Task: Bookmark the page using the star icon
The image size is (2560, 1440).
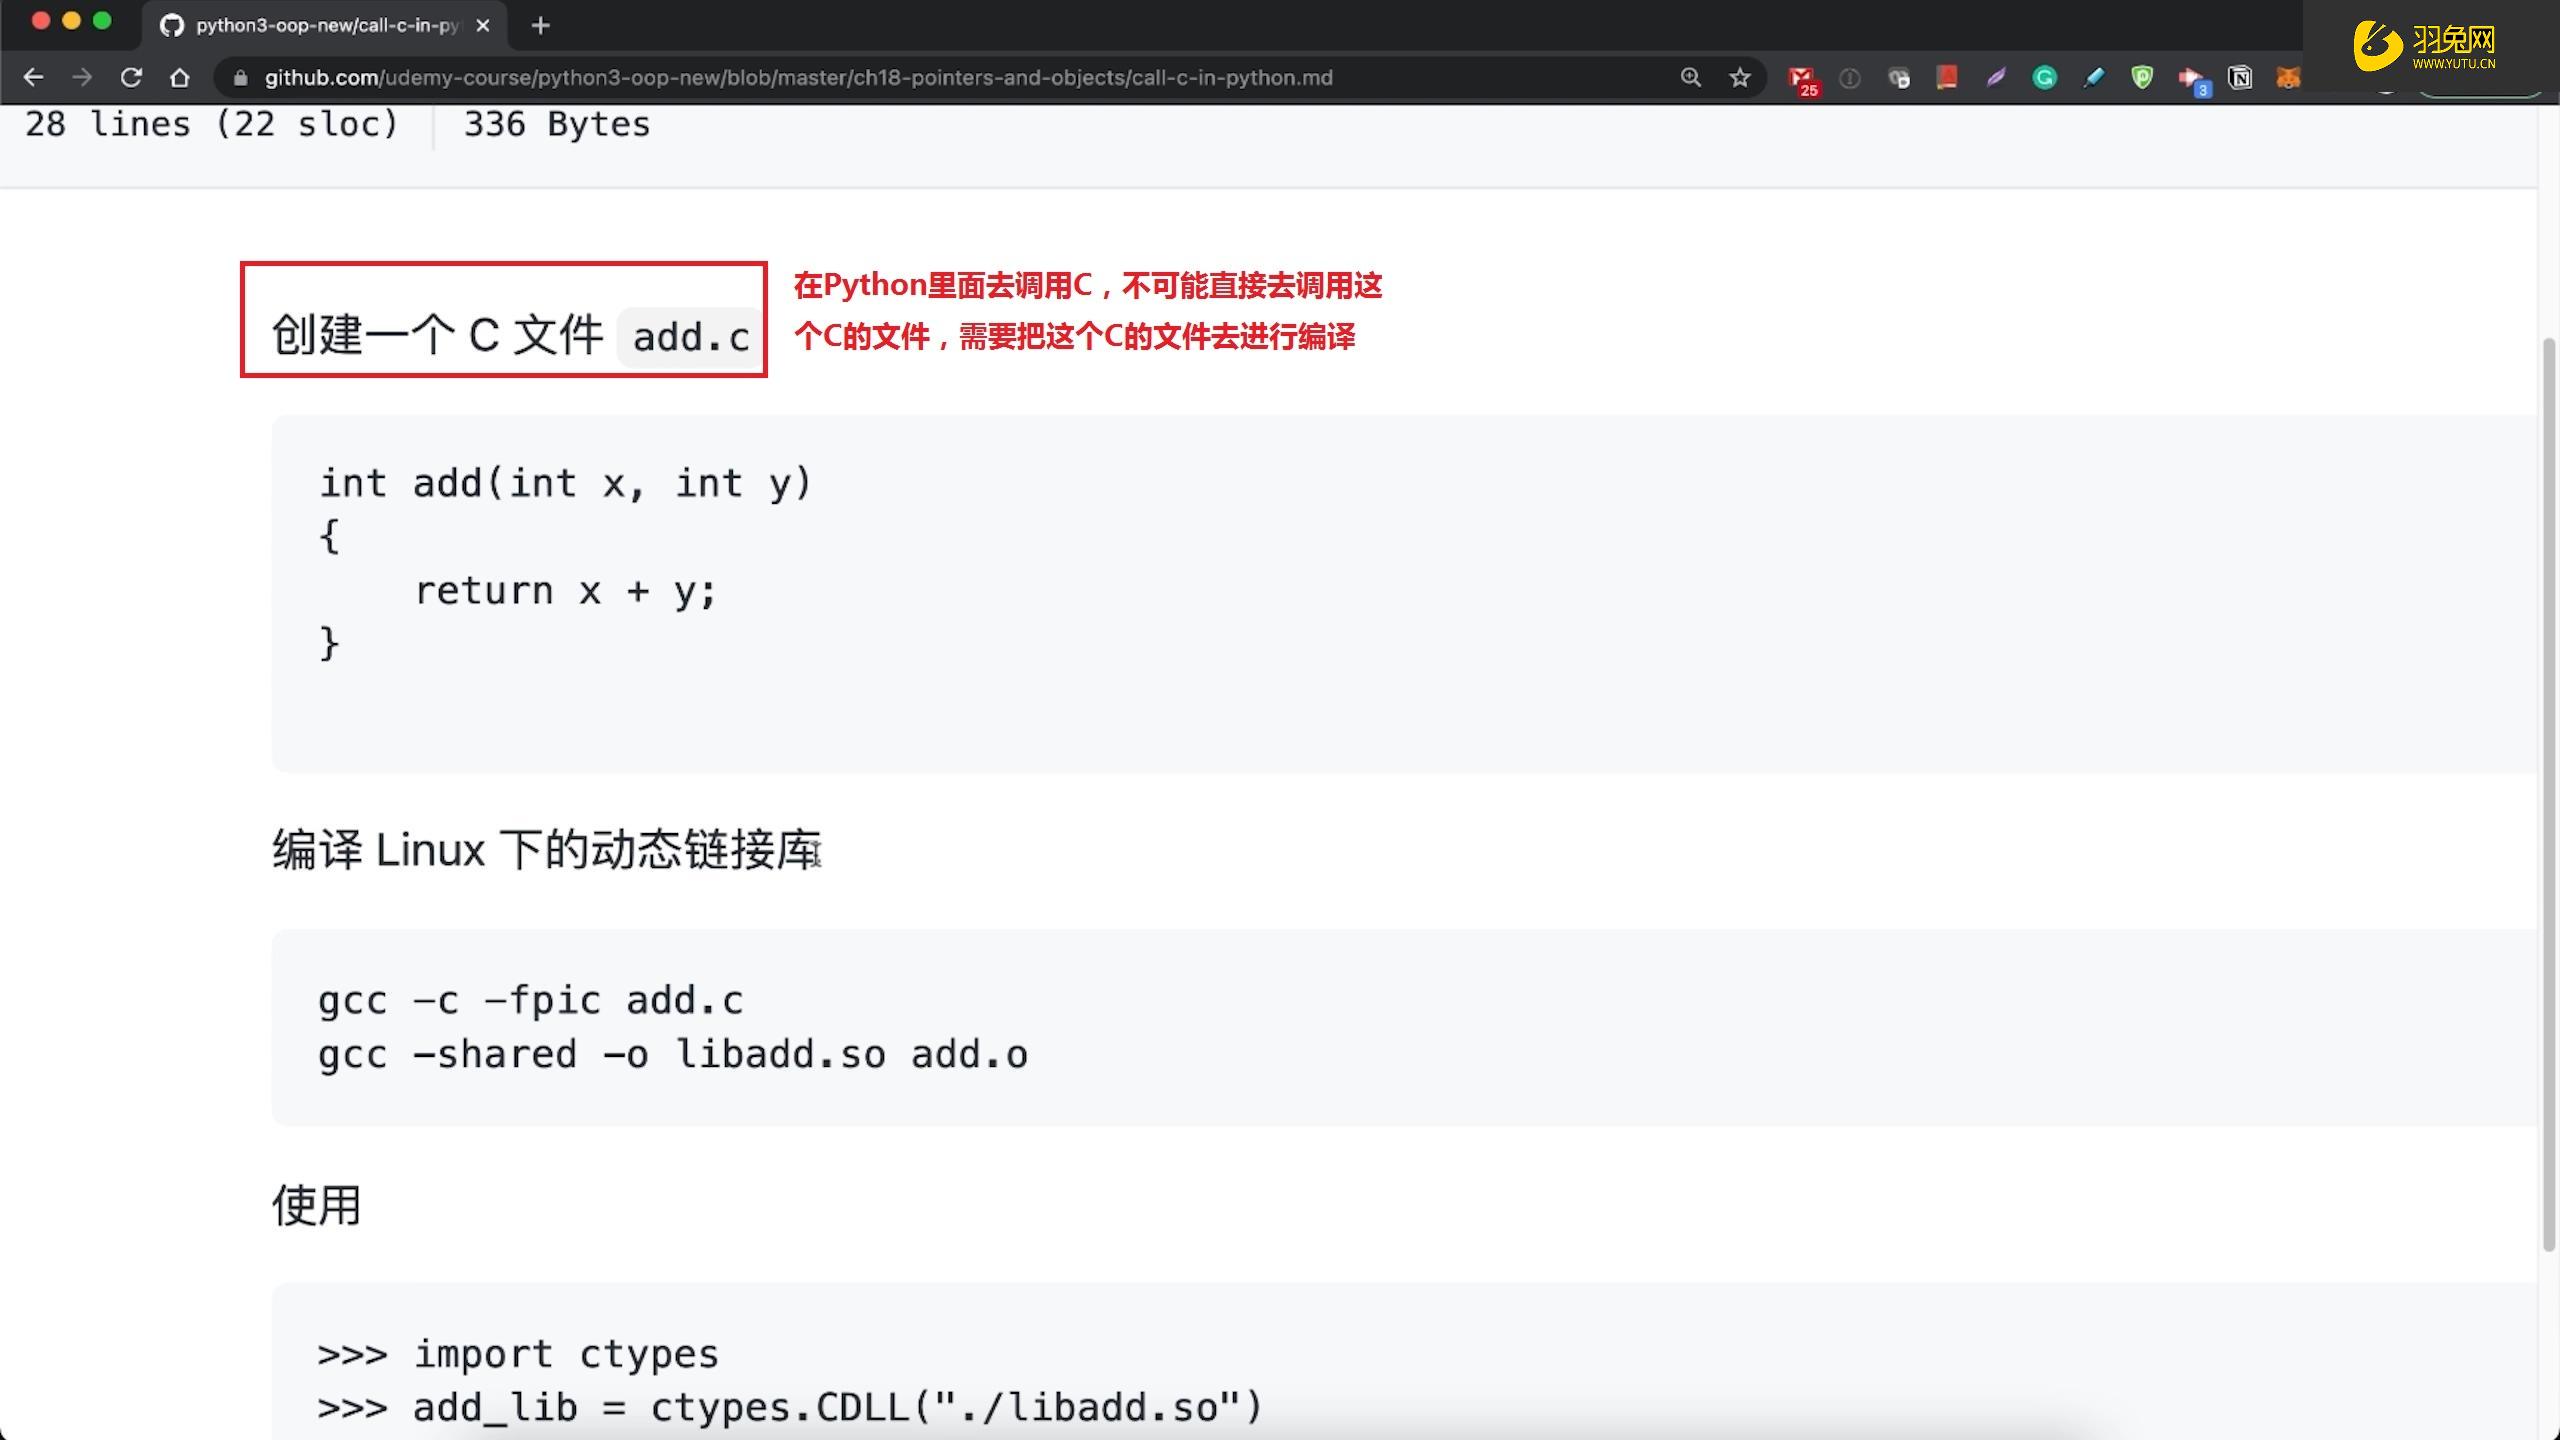Action: [1739, 77]
